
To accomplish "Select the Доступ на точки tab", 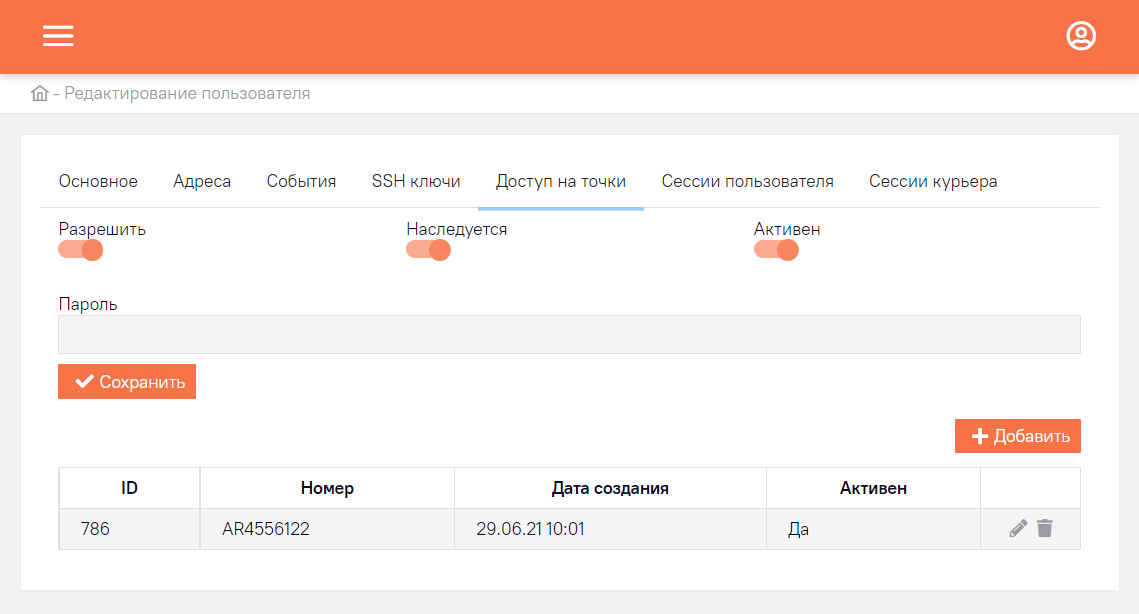I will (x=561, y=181).
